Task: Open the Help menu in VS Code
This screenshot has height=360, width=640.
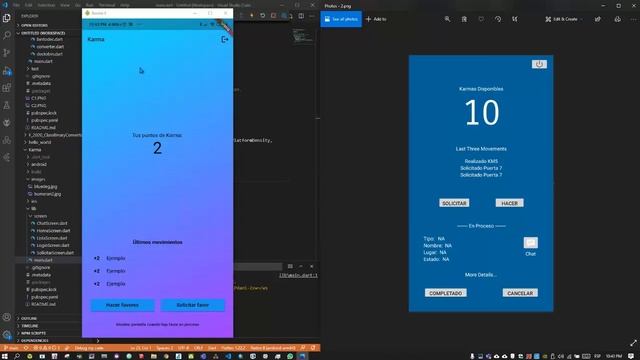Action: (125, 5)
